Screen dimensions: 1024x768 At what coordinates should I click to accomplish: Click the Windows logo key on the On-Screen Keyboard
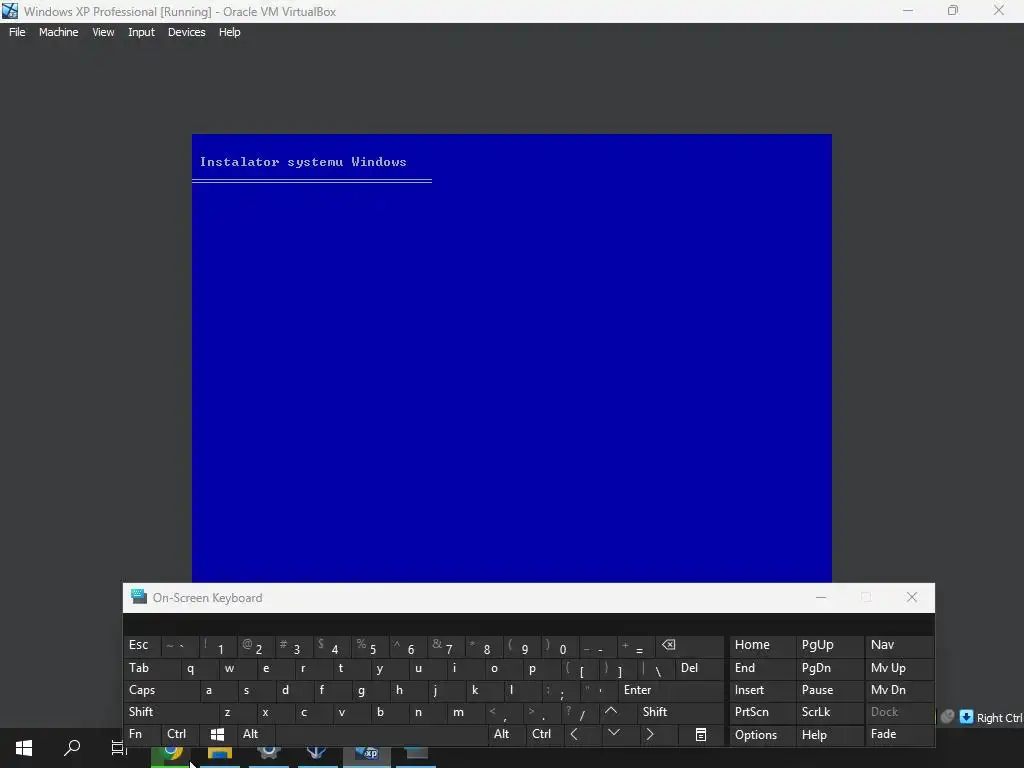(x=217, y=734)
